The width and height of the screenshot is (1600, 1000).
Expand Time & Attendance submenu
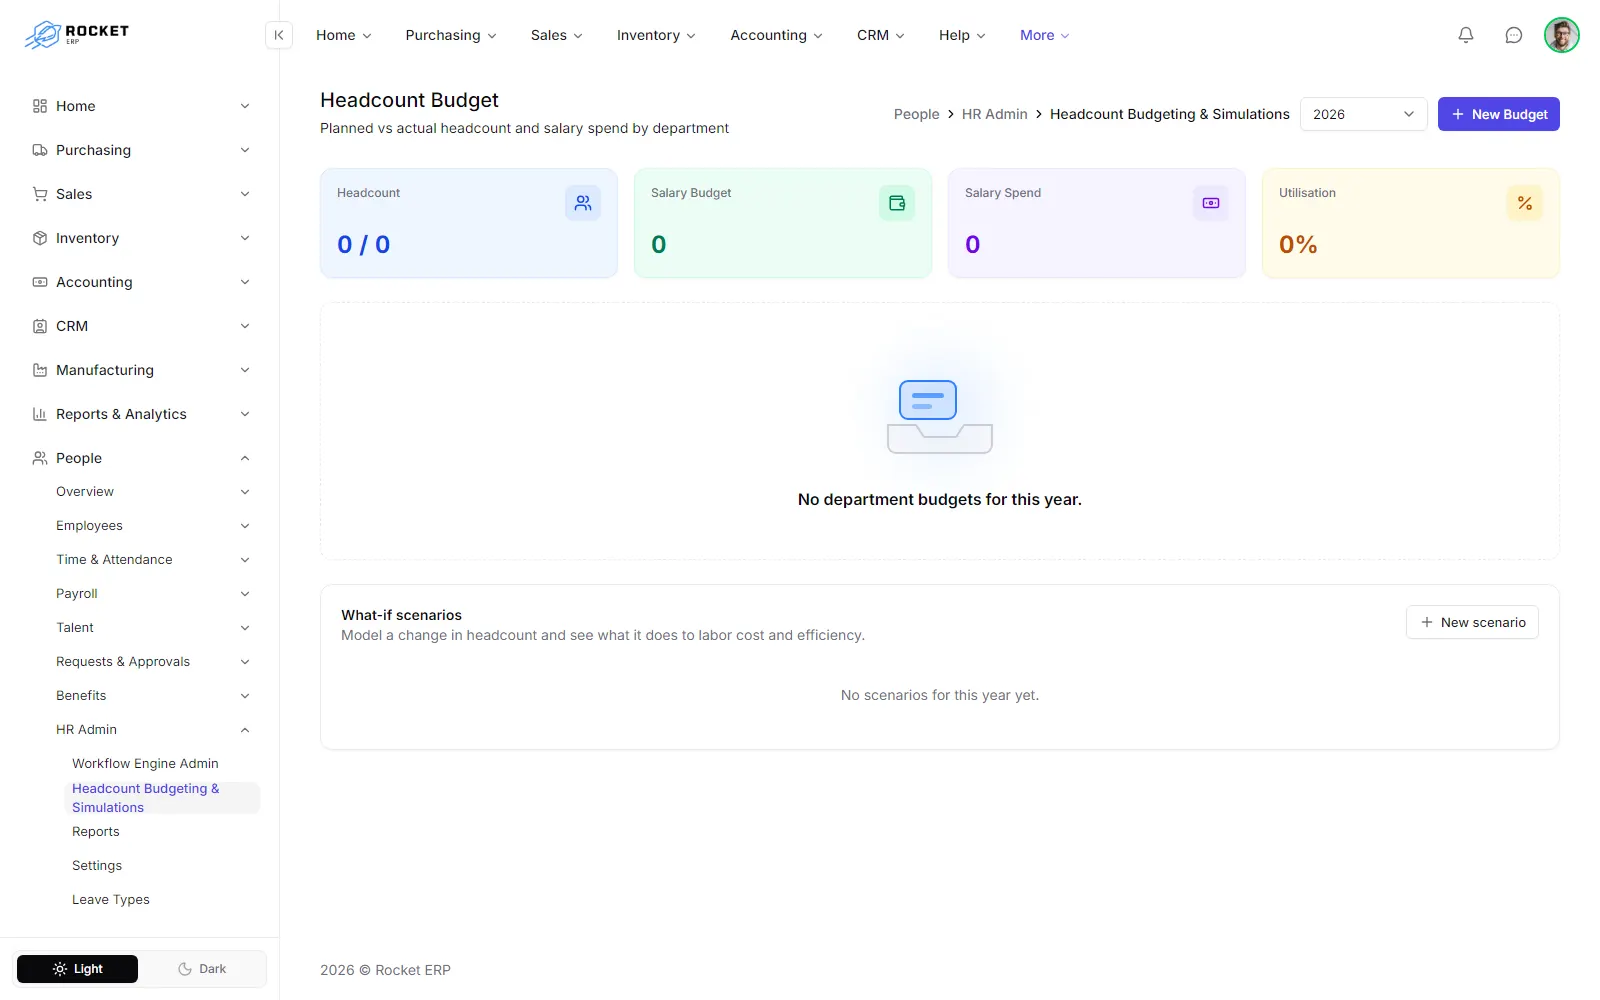(152, 560)
